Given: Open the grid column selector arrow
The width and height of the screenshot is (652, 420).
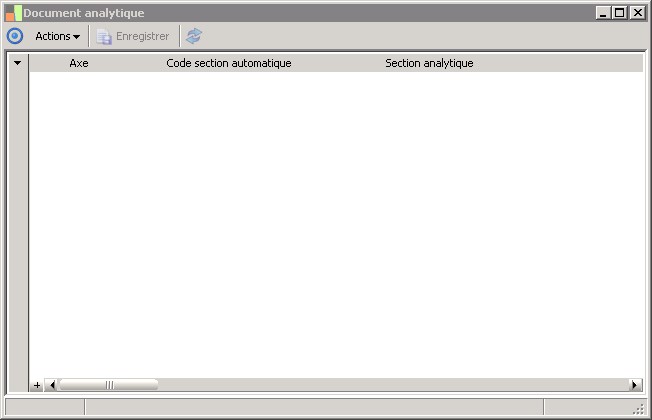Looking at the screenshot, I should pos(17,63).
